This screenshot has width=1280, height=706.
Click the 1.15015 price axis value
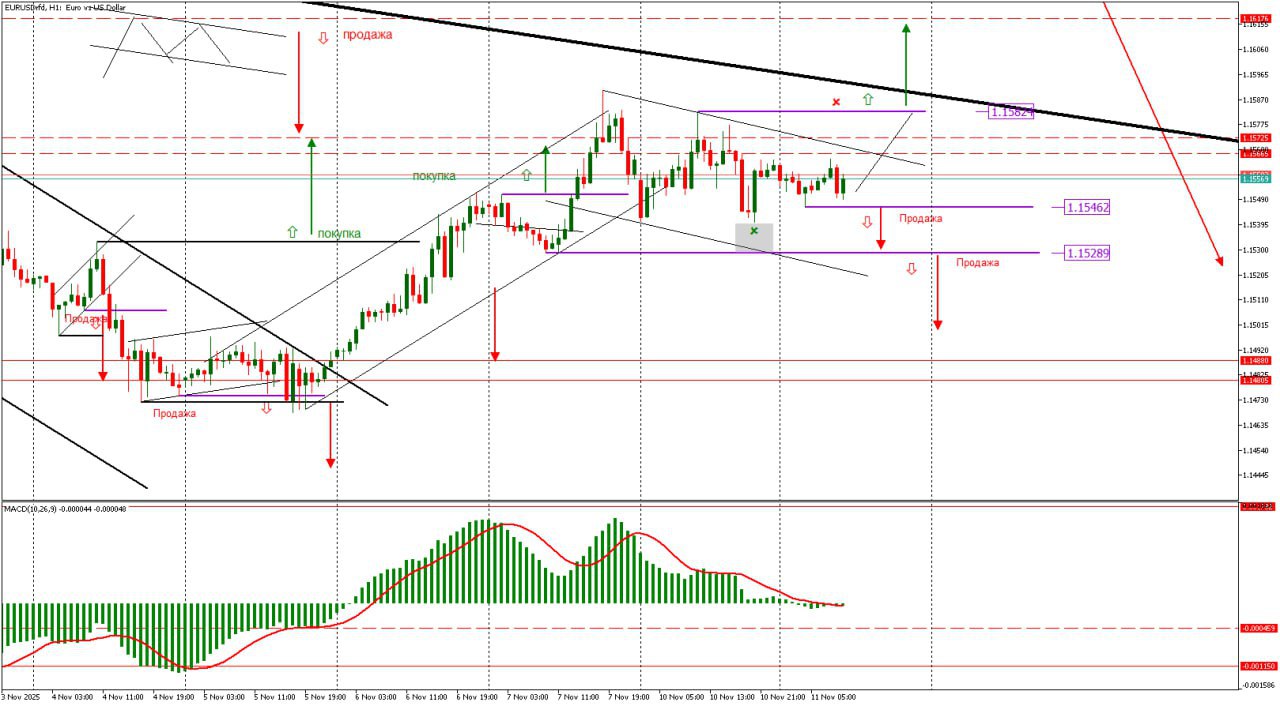[x=1255, y=325]
